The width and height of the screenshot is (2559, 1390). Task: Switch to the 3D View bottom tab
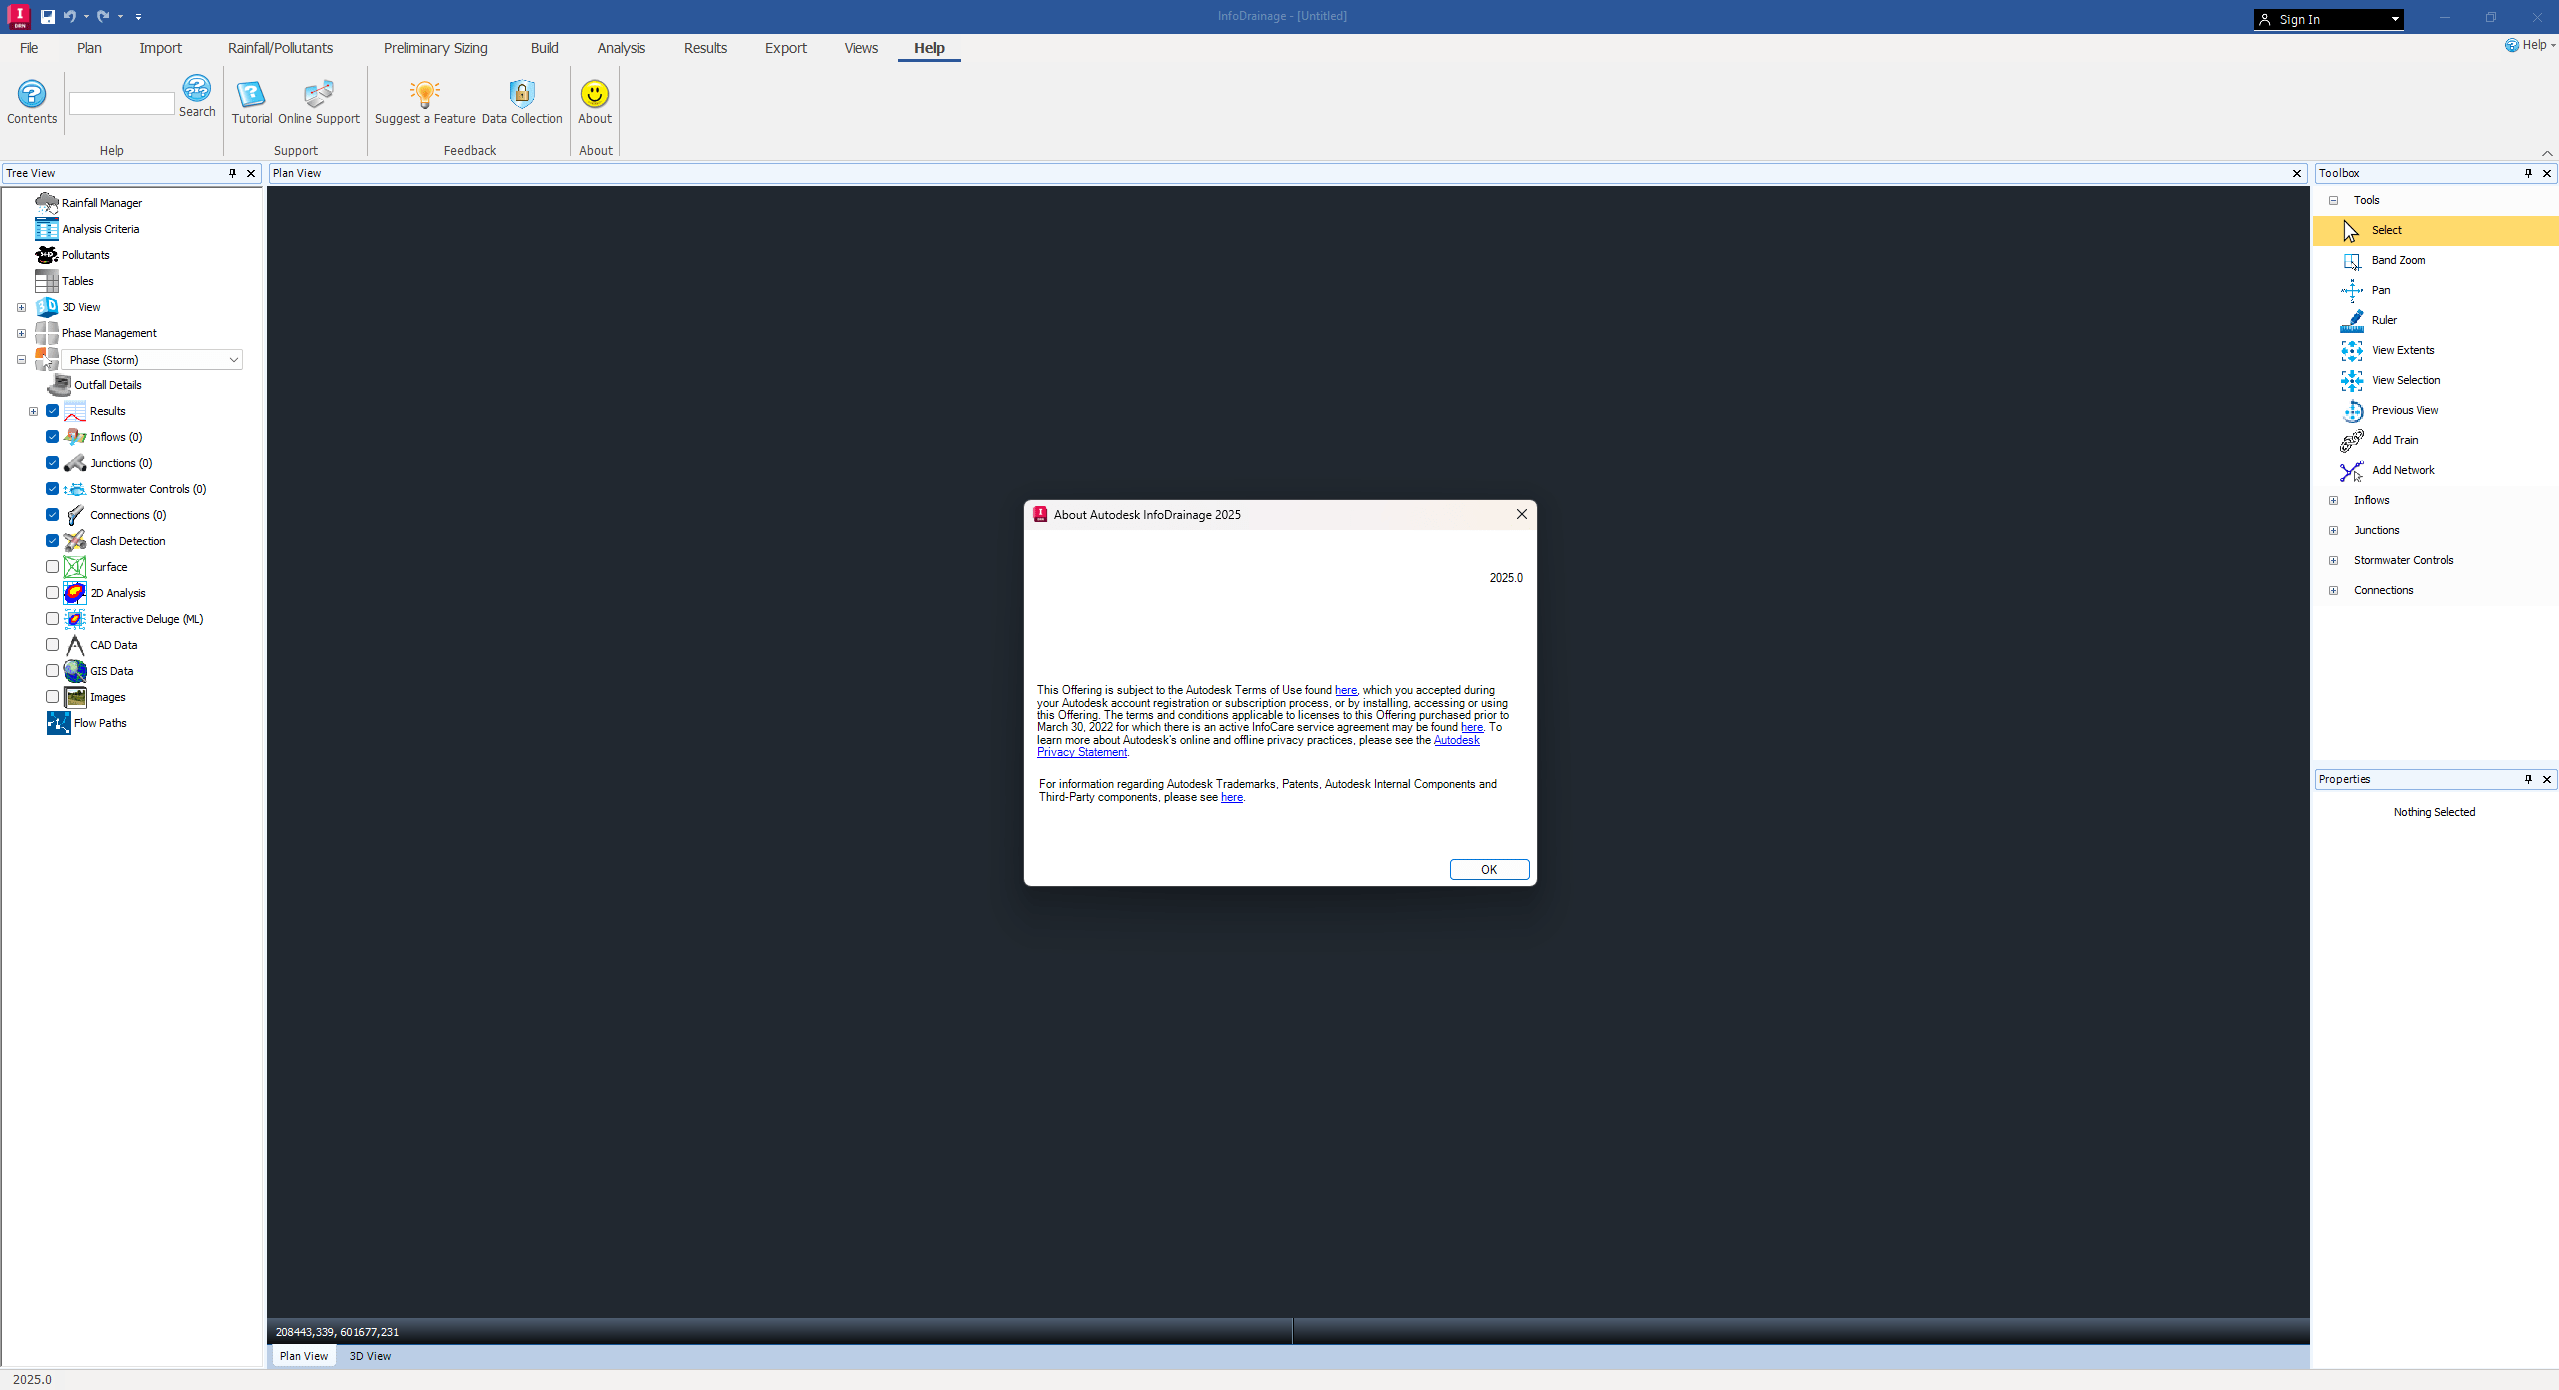coord(370,1356)
